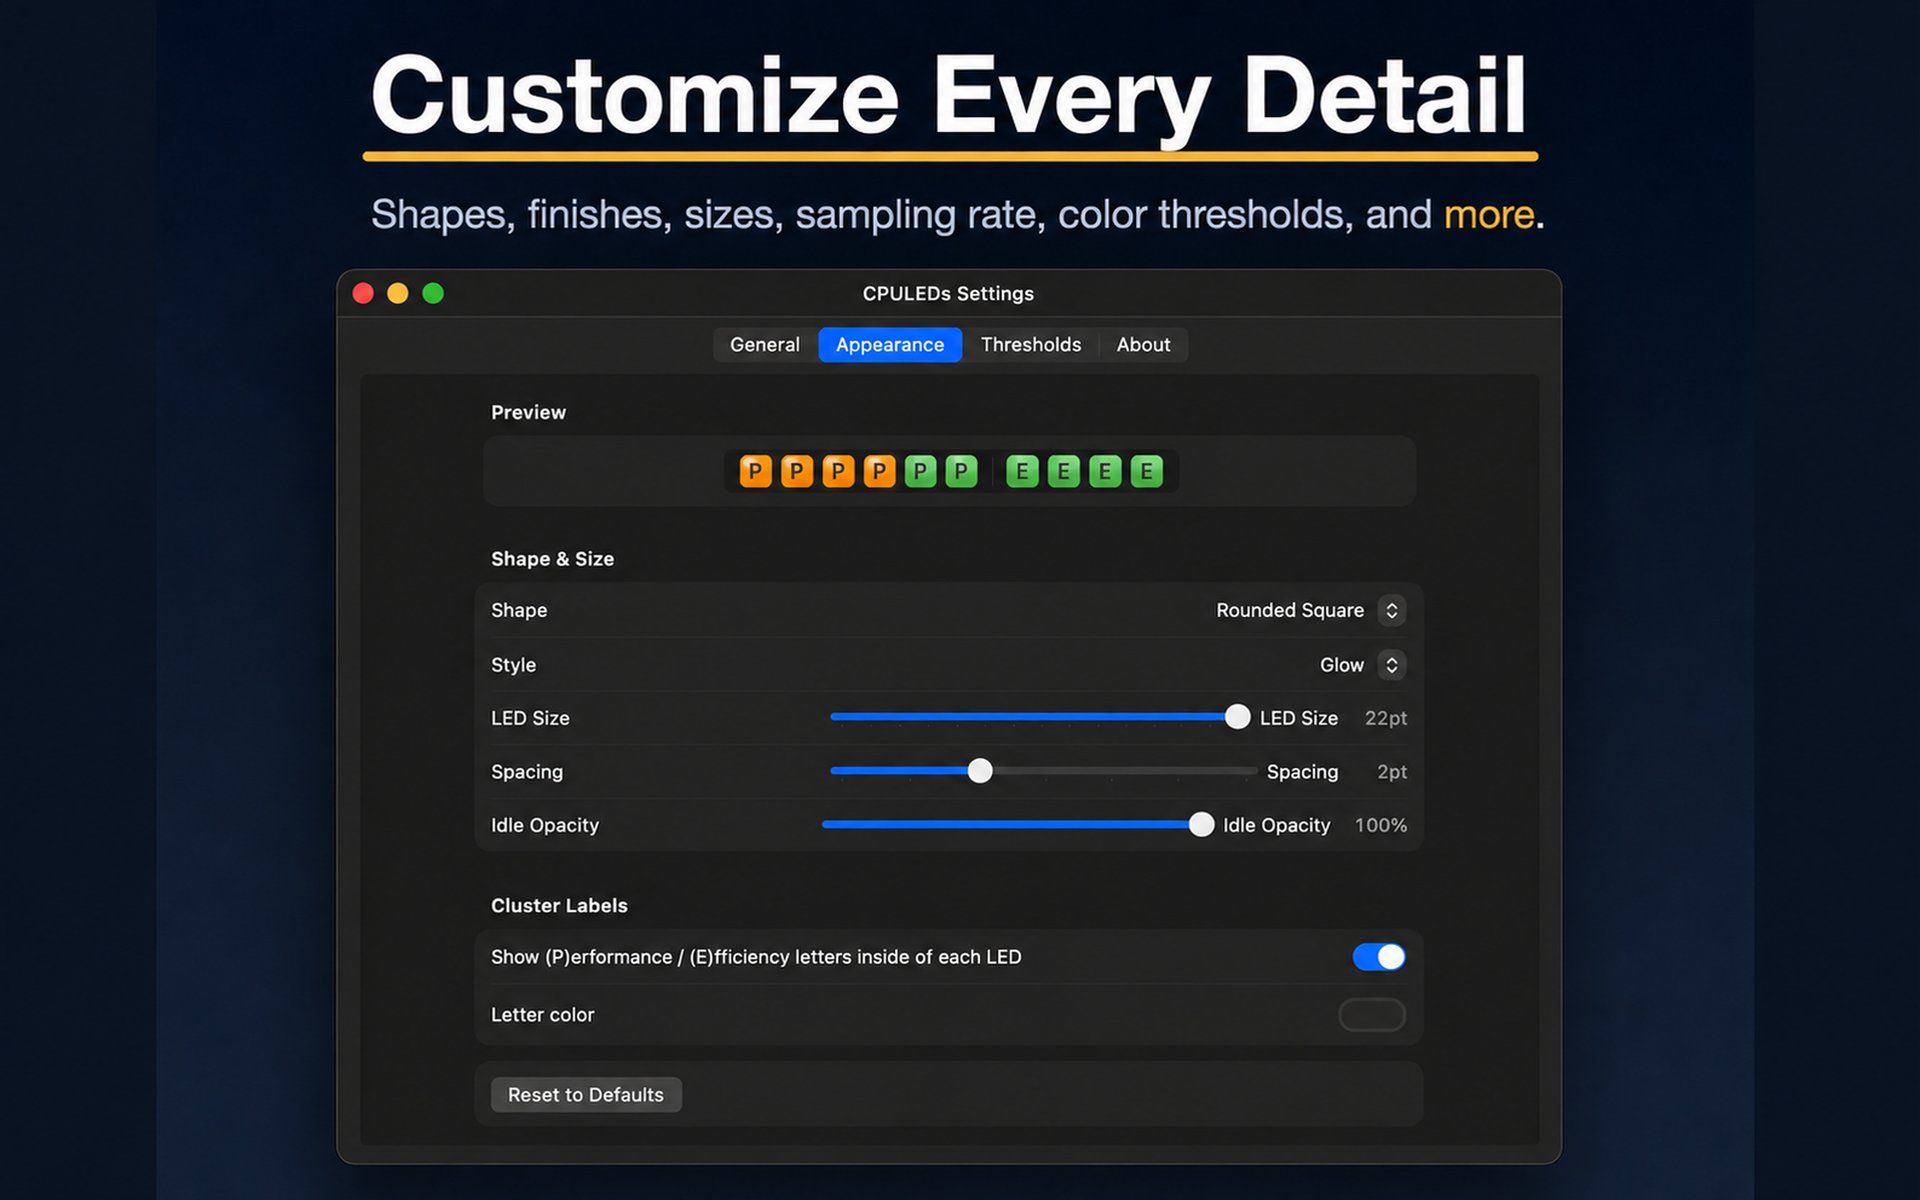The image size is (1920, 1200).
Task: Click the 22pt LED size value
Action: coord(1386,718)
